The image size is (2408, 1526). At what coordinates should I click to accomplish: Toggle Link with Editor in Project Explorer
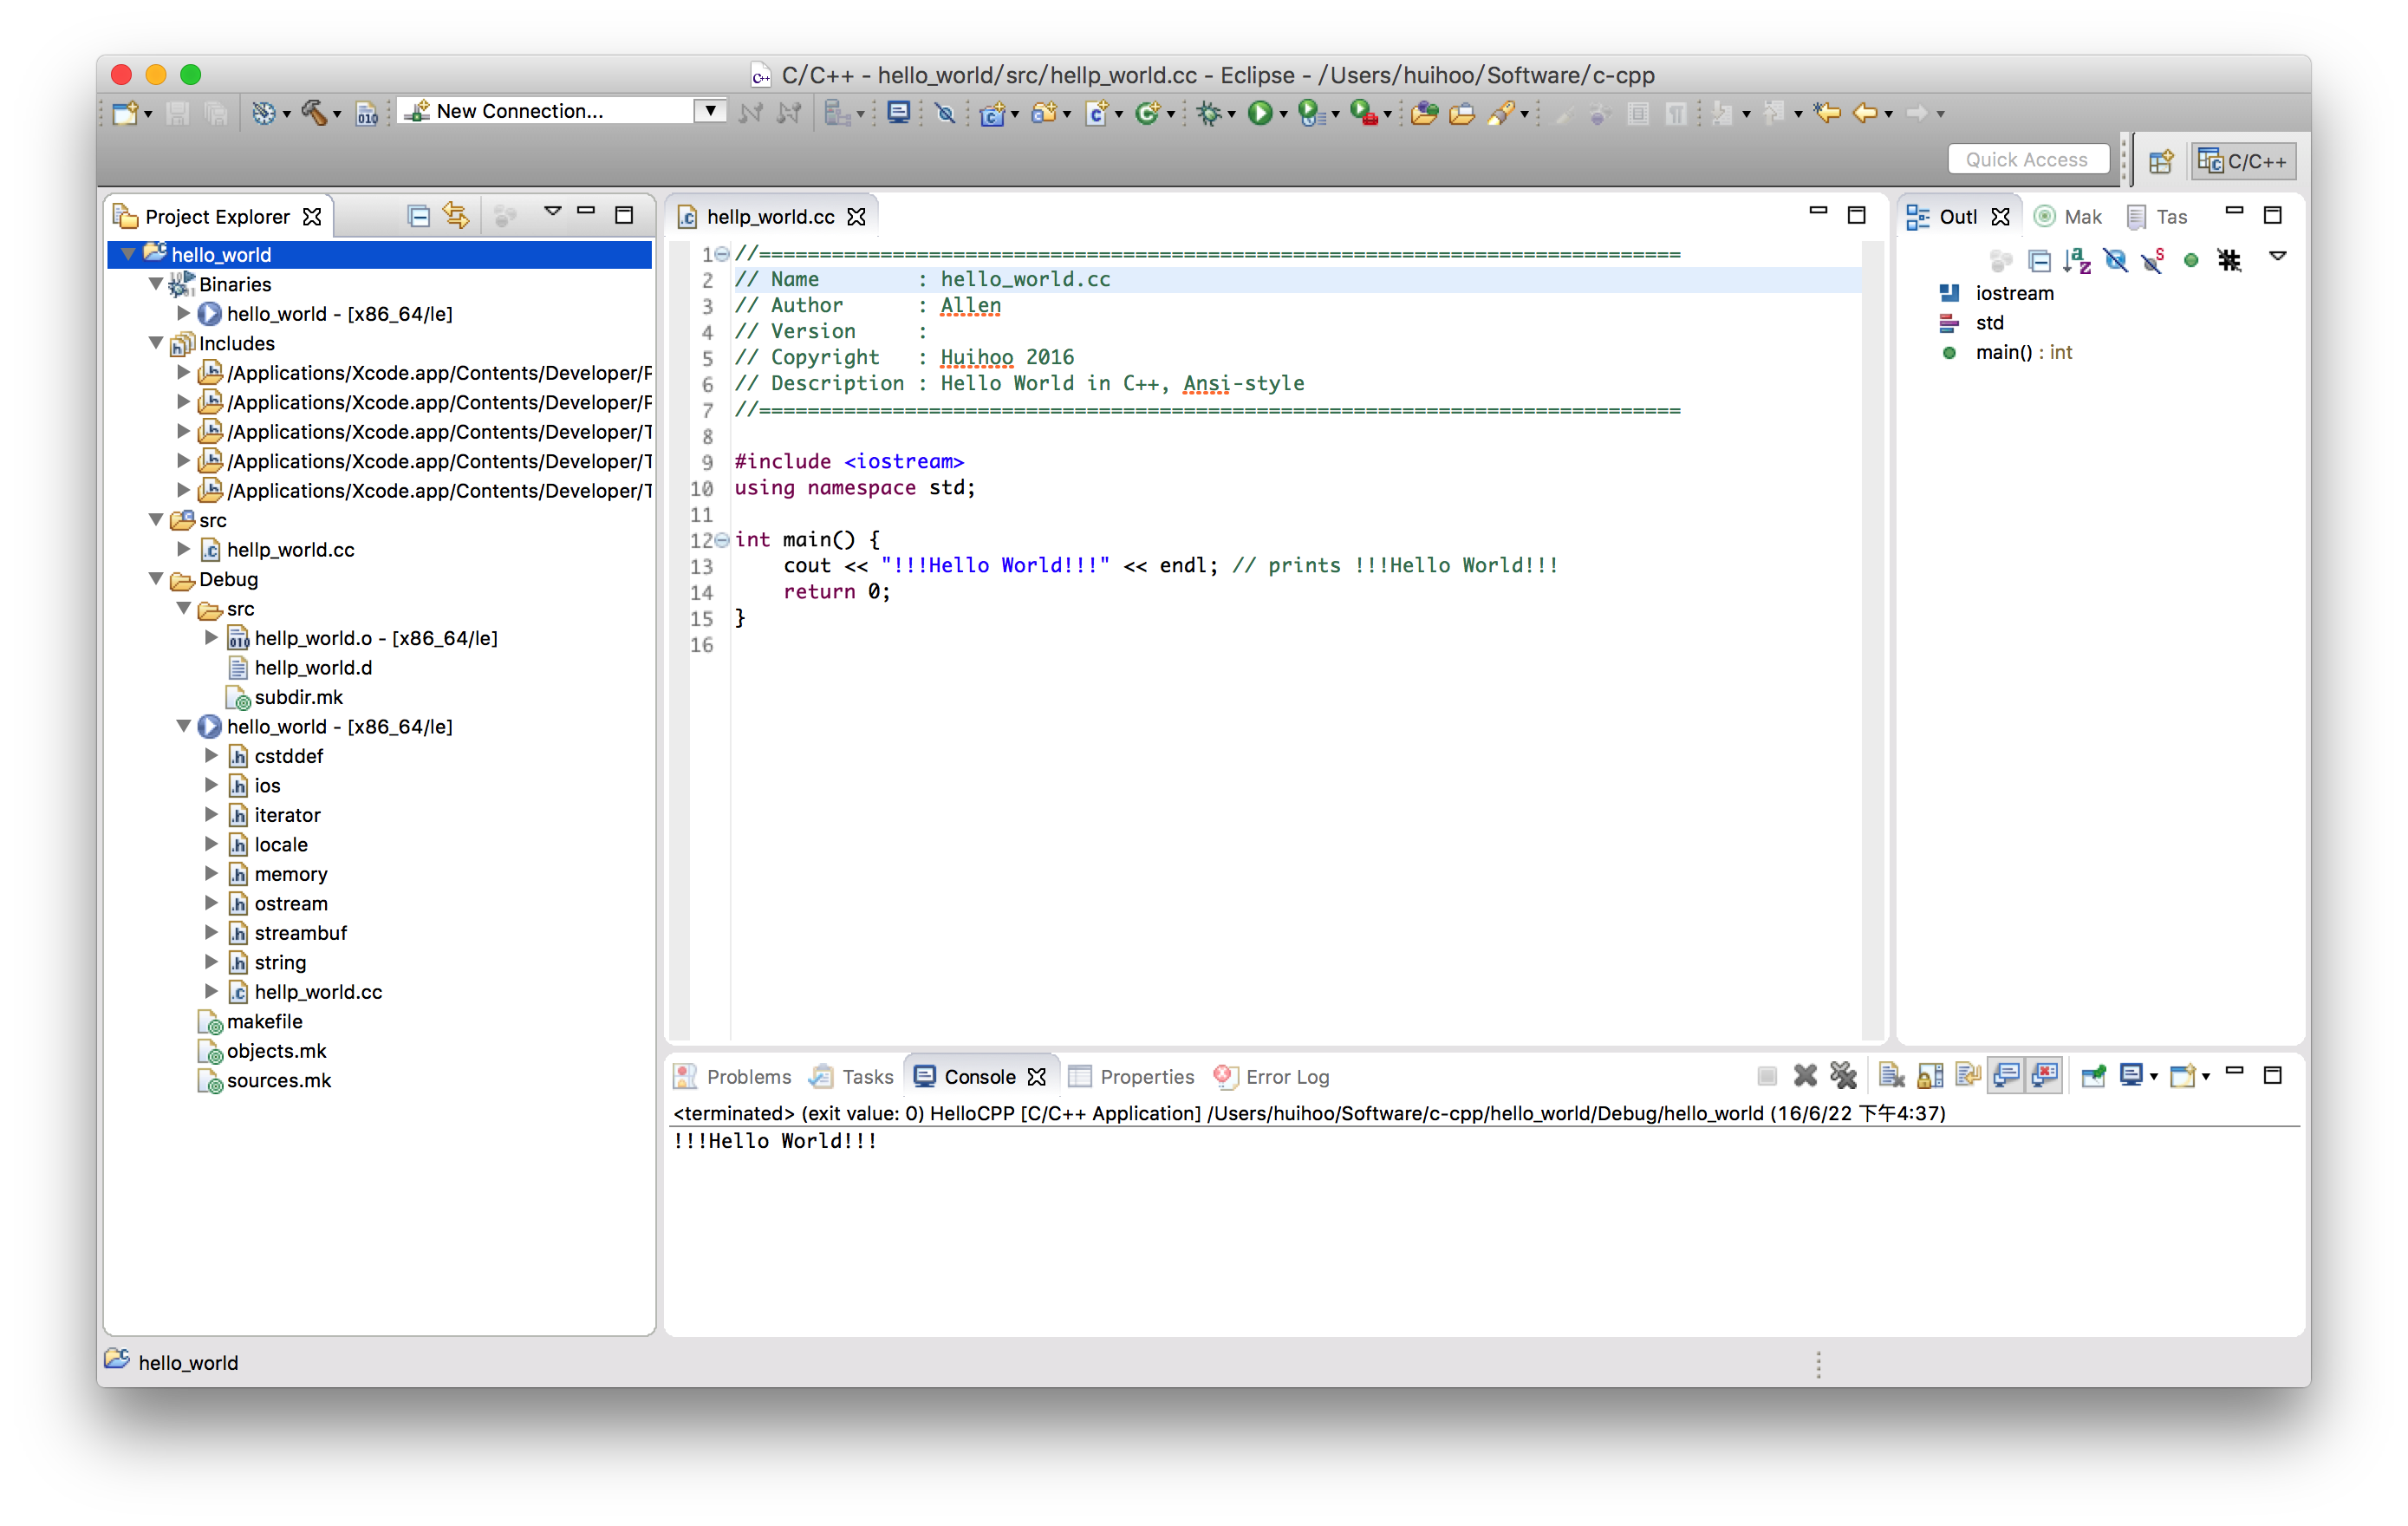[x=456, y=215]
